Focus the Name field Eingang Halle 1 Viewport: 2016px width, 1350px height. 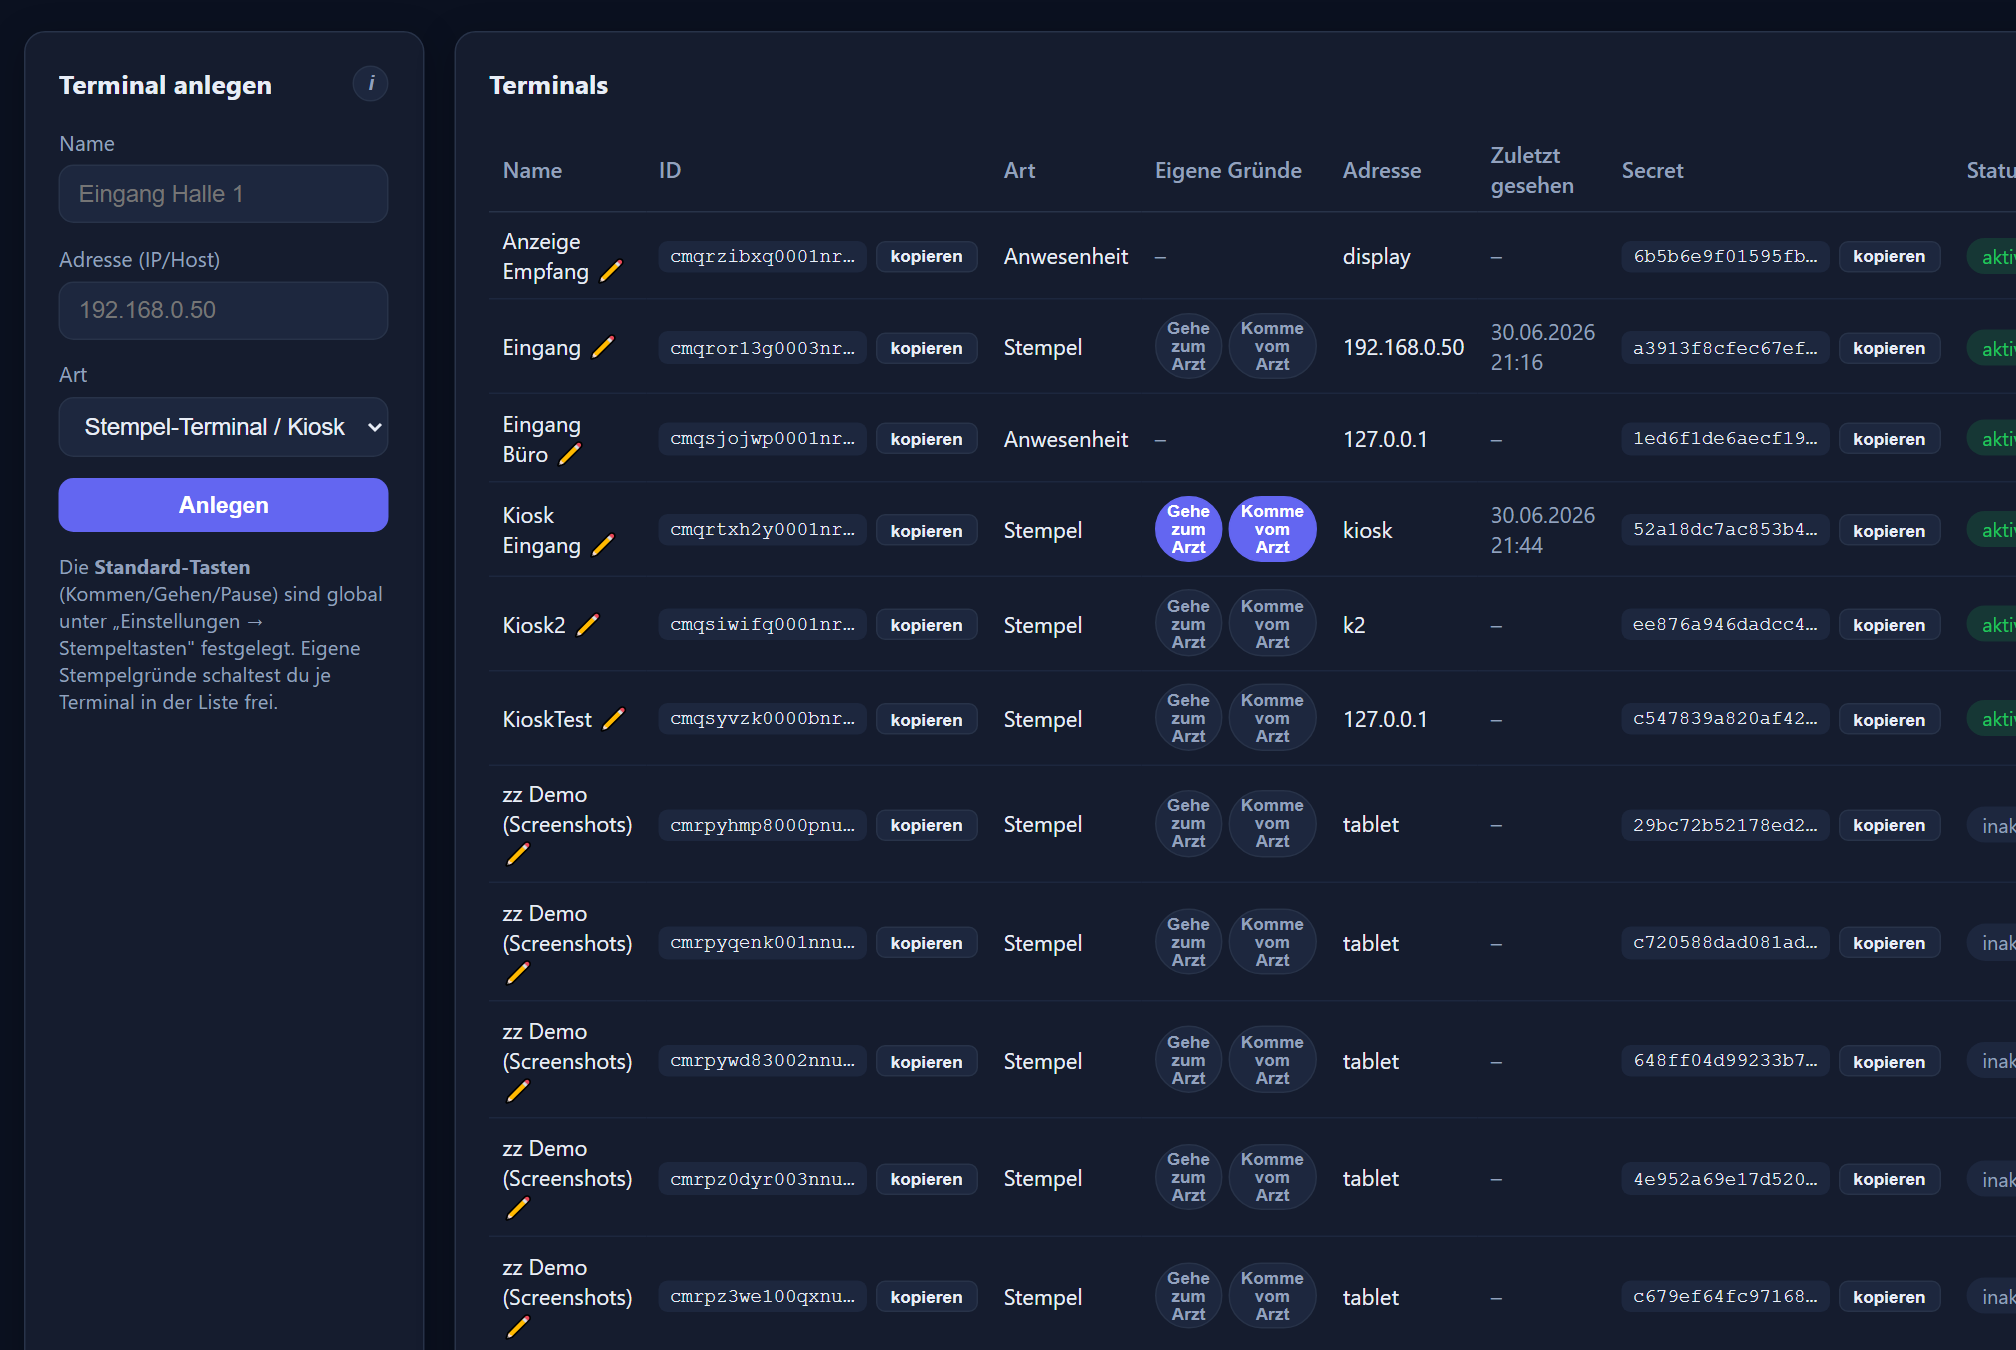click(223, 194)
